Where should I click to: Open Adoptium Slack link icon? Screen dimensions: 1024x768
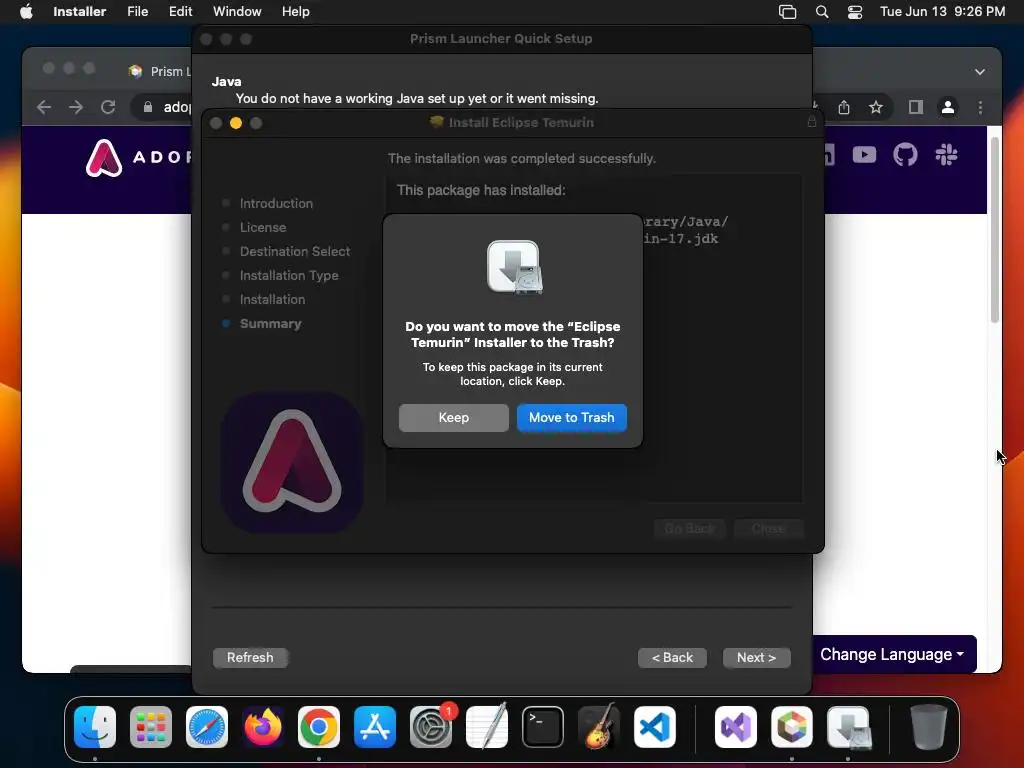(x=946, y=155)
